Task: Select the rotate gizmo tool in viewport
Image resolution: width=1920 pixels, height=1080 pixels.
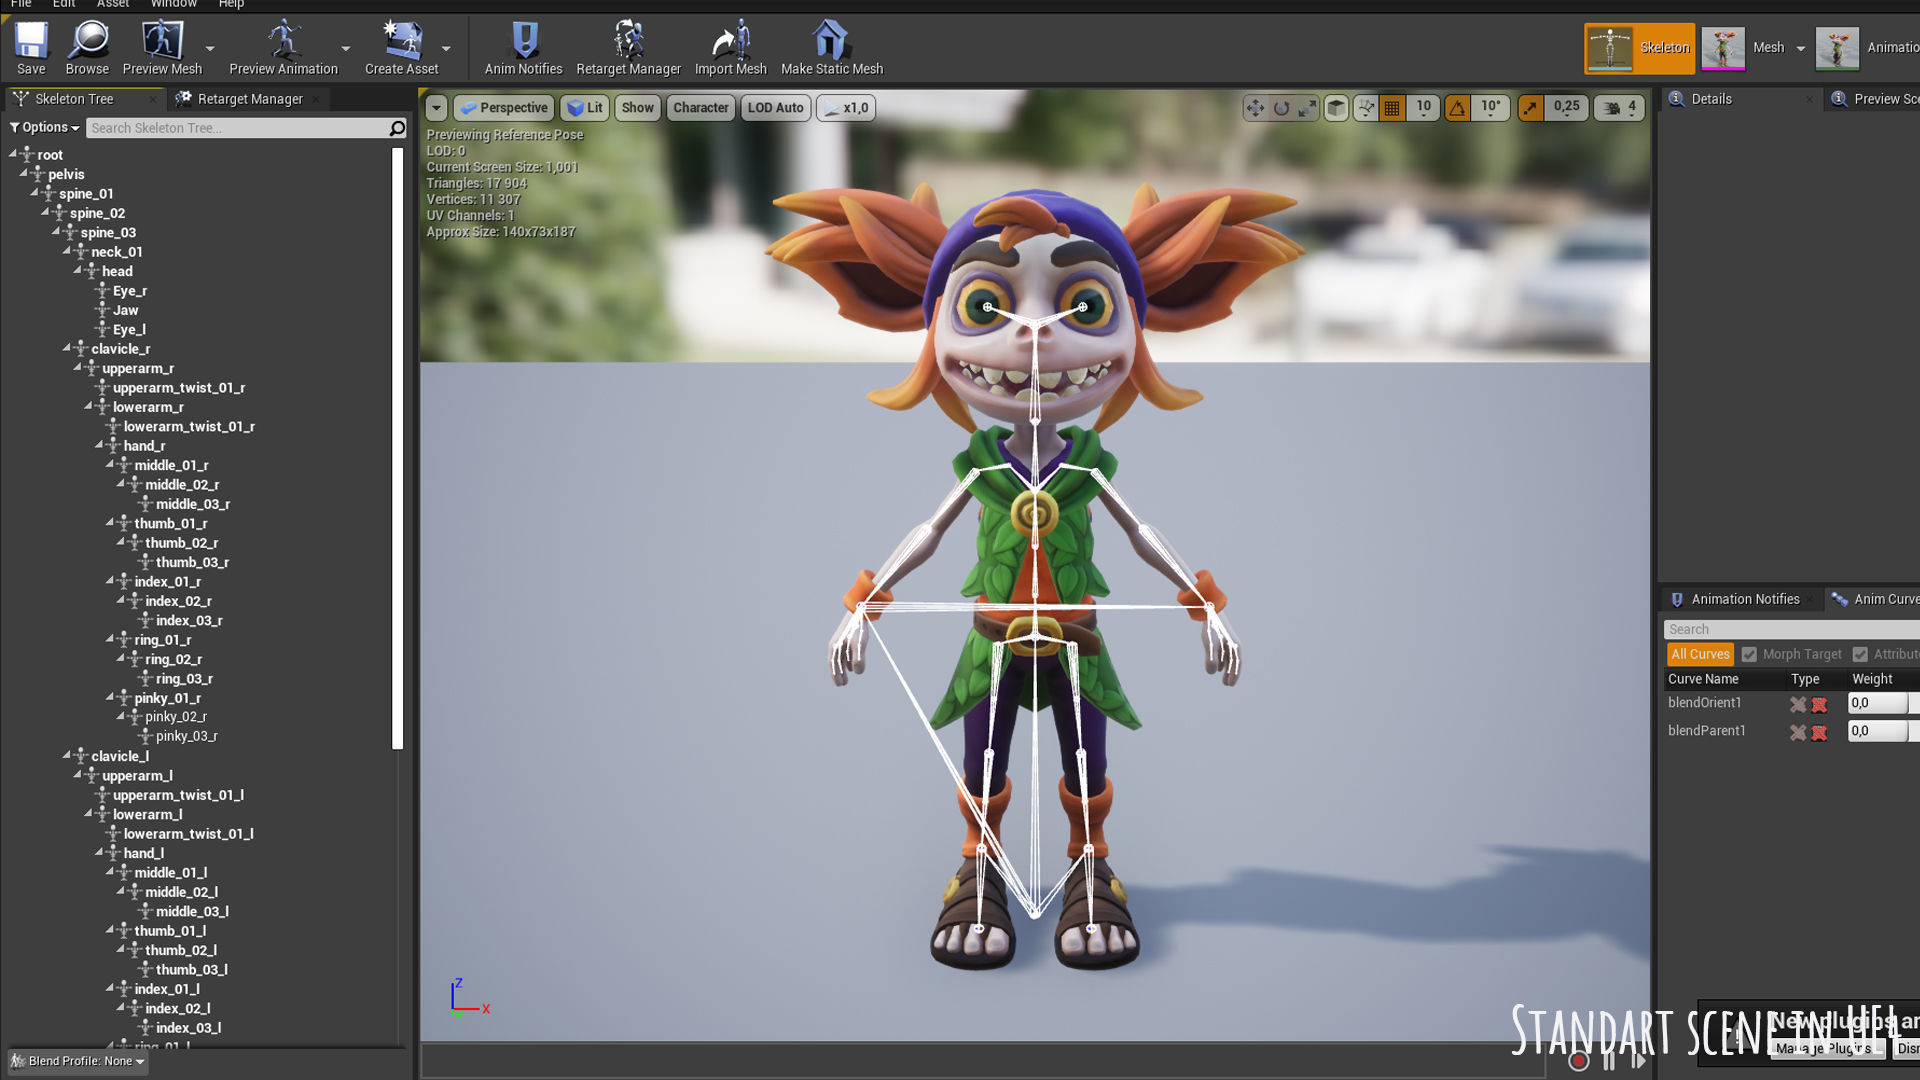Action: pyautogui.click(x=1281, y=108)
